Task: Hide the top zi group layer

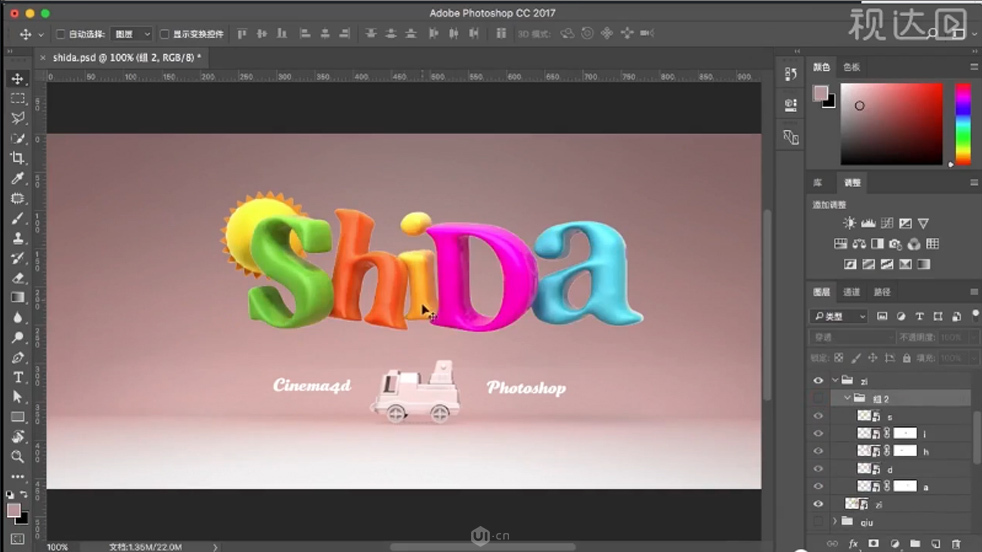Action: pos(818,380)
